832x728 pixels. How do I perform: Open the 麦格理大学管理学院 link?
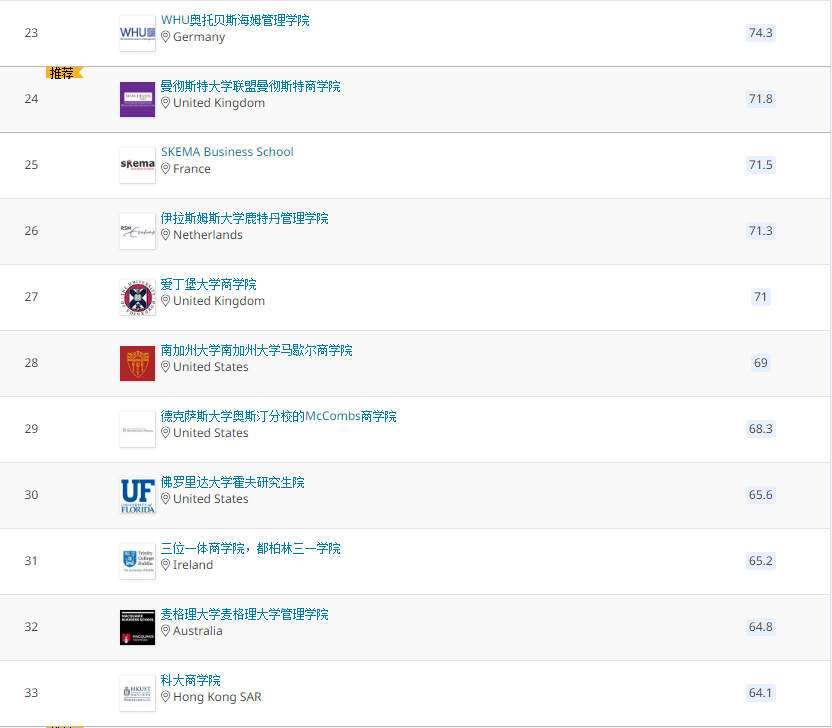pos(245,614)
